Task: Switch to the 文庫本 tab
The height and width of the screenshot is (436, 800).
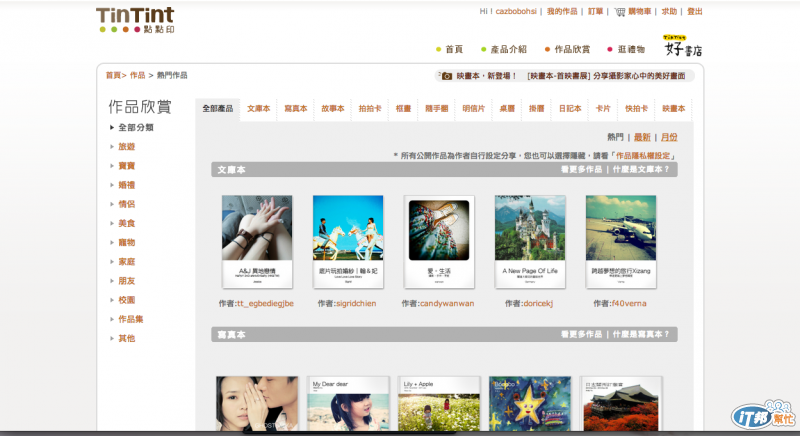Action: [x=259, y=109]
